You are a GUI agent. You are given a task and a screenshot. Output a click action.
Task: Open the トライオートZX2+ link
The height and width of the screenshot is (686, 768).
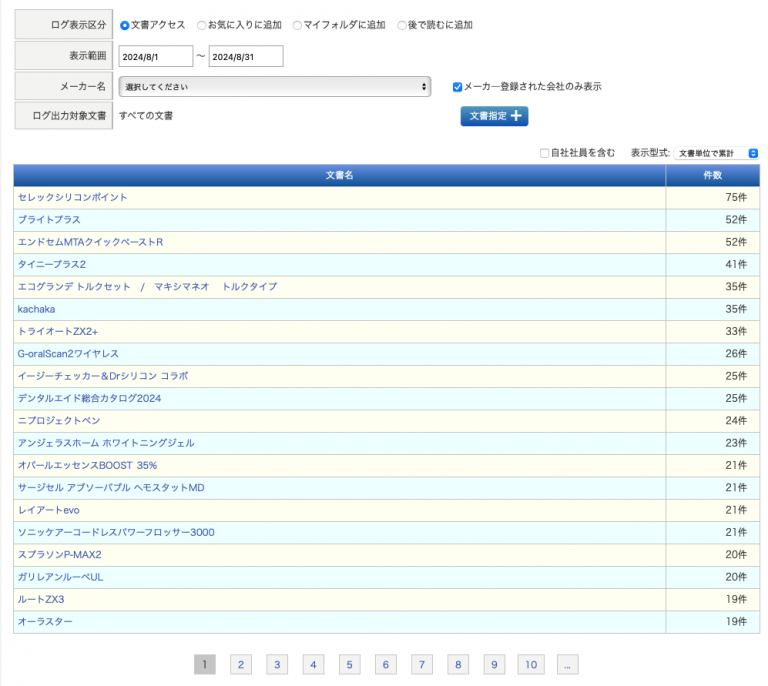coord(58,331)
